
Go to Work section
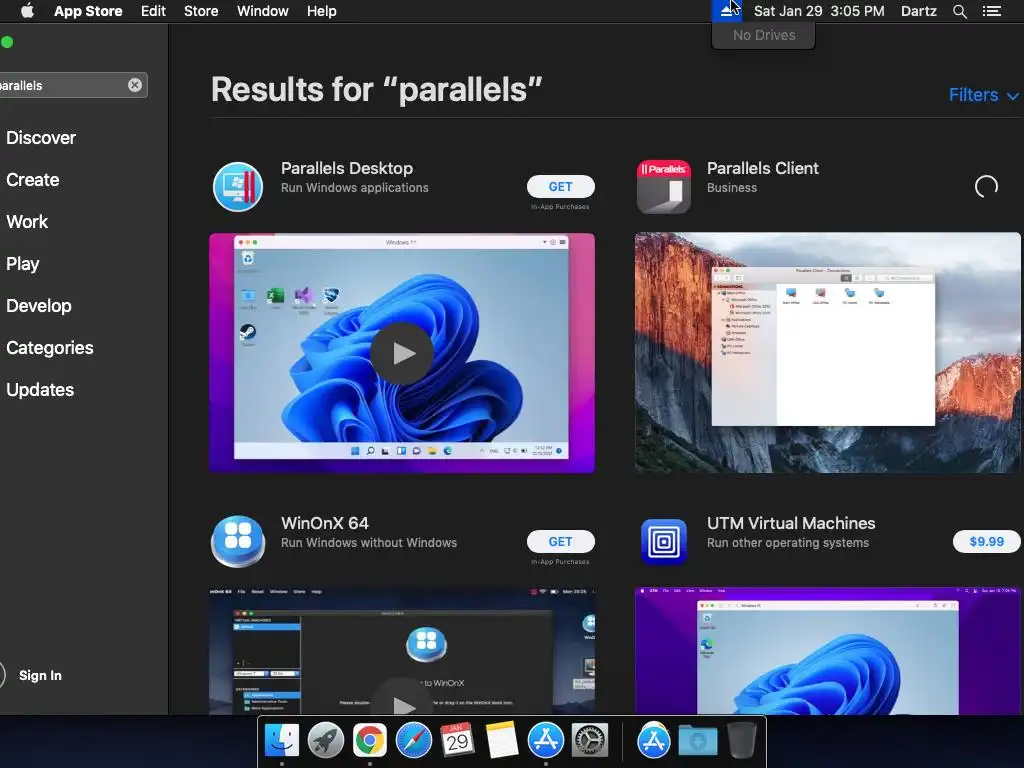(x=27, y=221)
